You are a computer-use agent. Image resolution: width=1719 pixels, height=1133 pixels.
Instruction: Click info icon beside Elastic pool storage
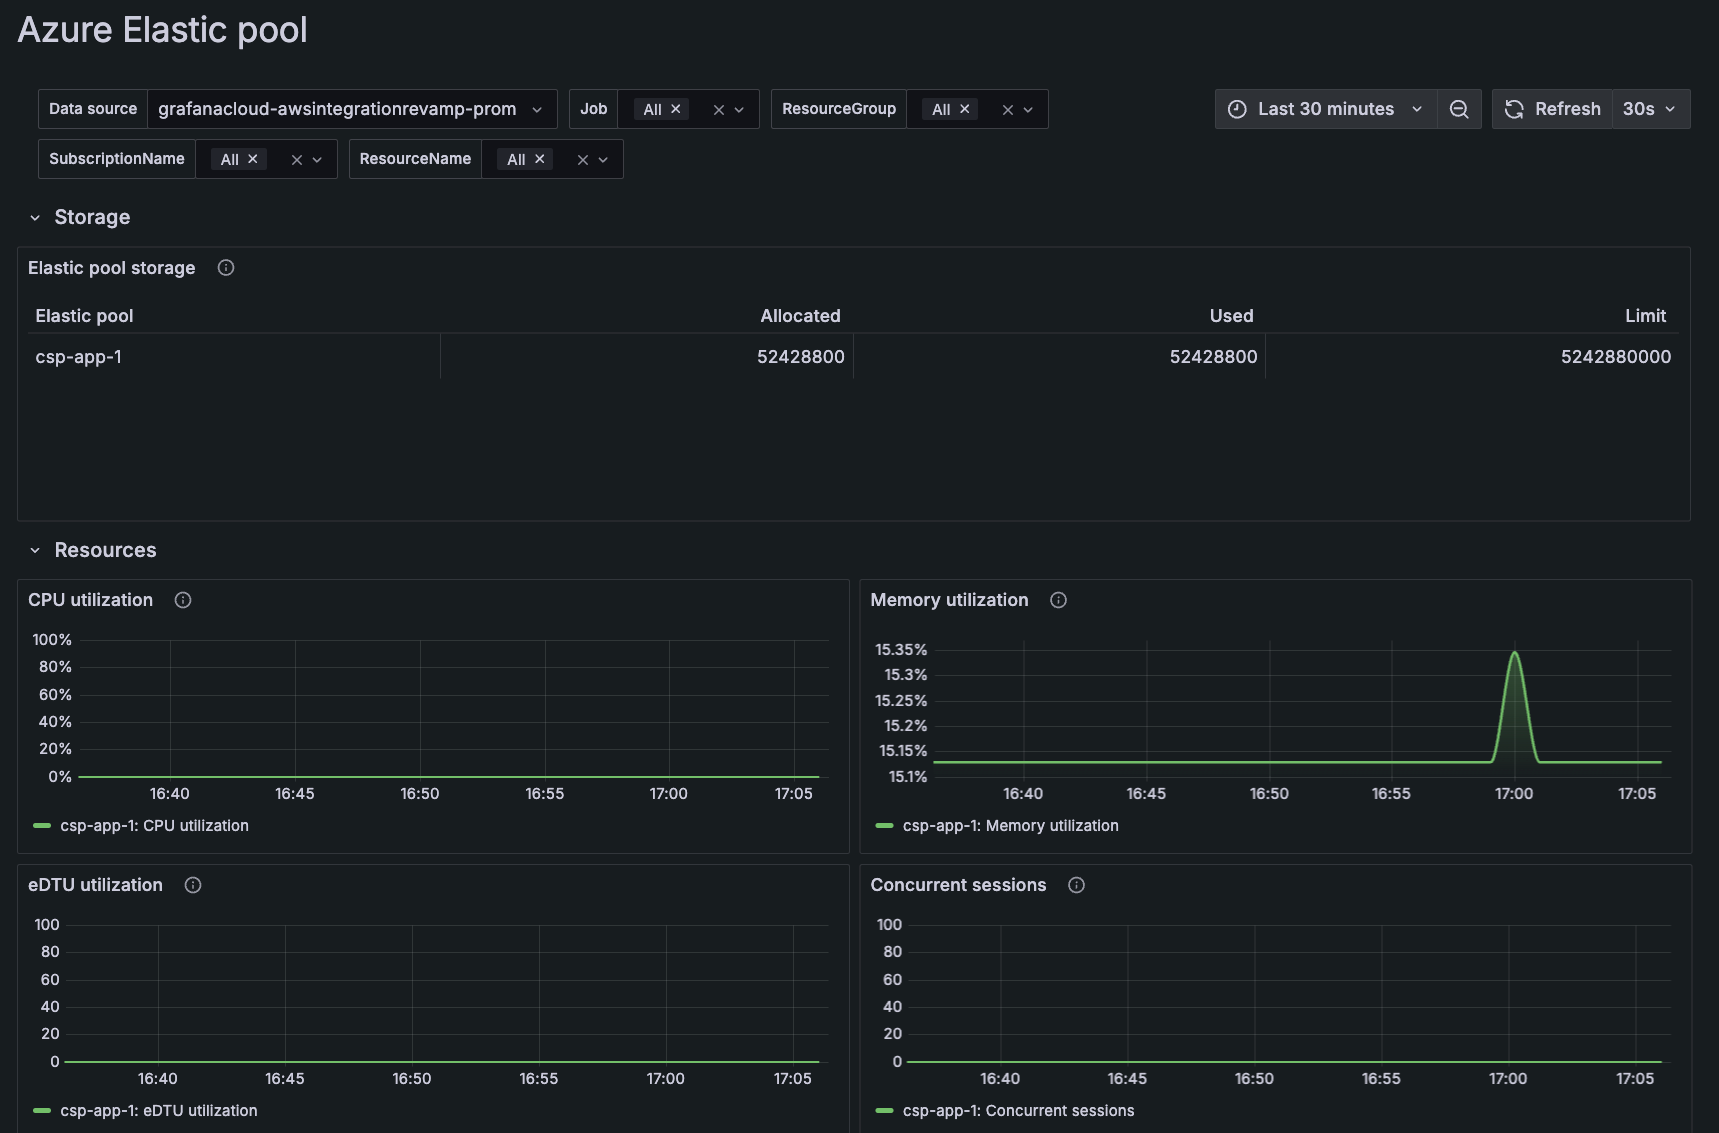(226, 267)
